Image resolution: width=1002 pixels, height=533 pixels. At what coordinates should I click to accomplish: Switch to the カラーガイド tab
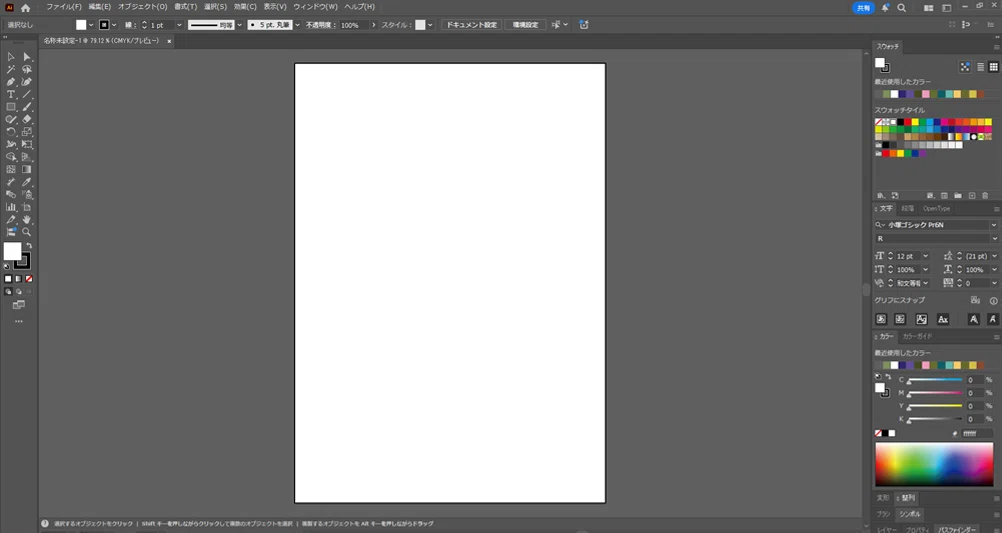917,336
